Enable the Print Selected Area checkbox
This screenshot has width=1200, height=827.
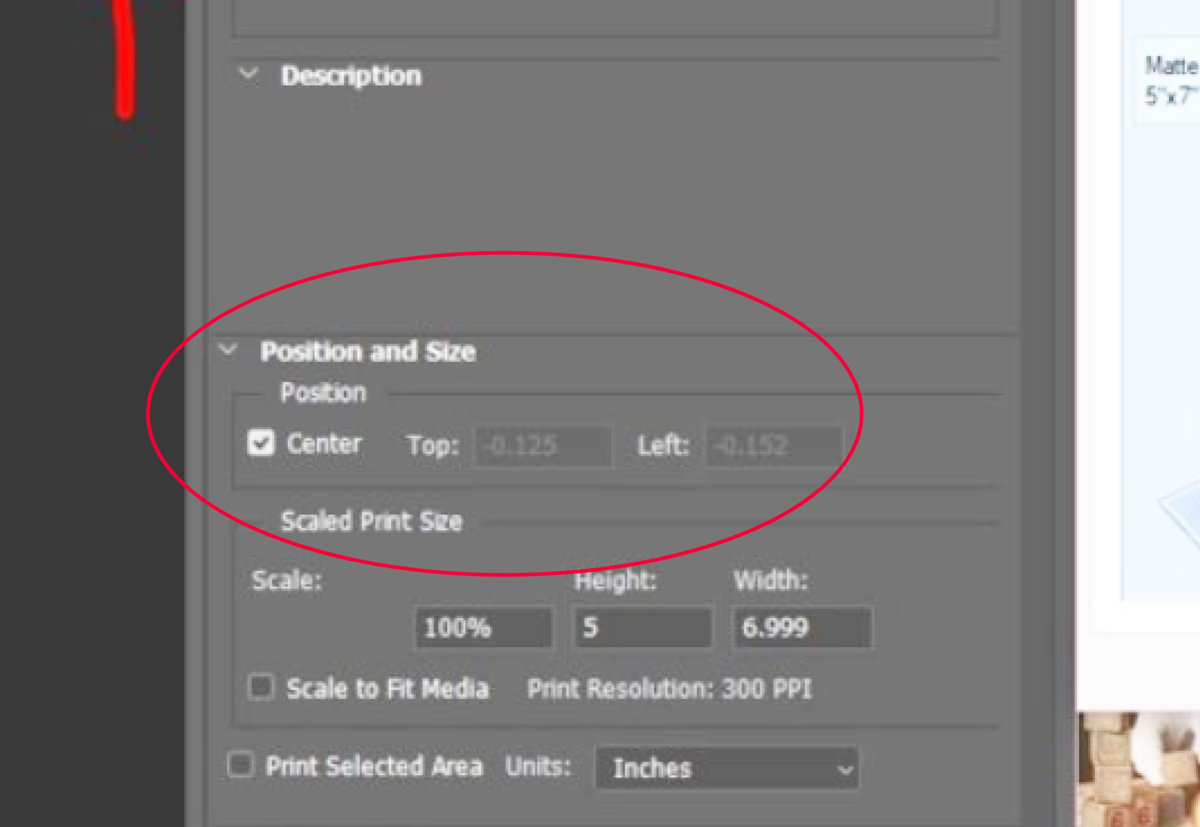coord(240,766)
